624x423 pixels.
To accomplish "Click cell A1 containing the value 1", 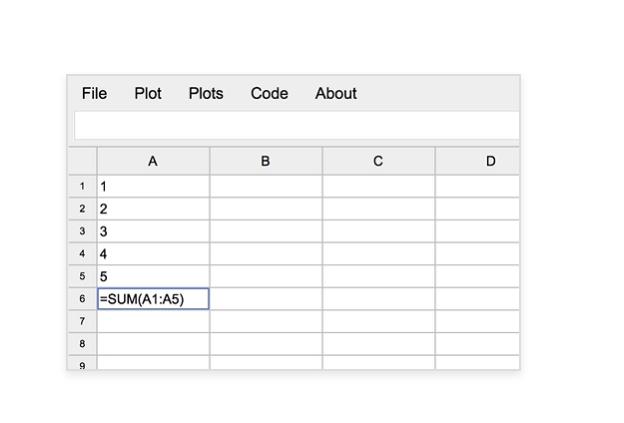I will coord(153,186).
